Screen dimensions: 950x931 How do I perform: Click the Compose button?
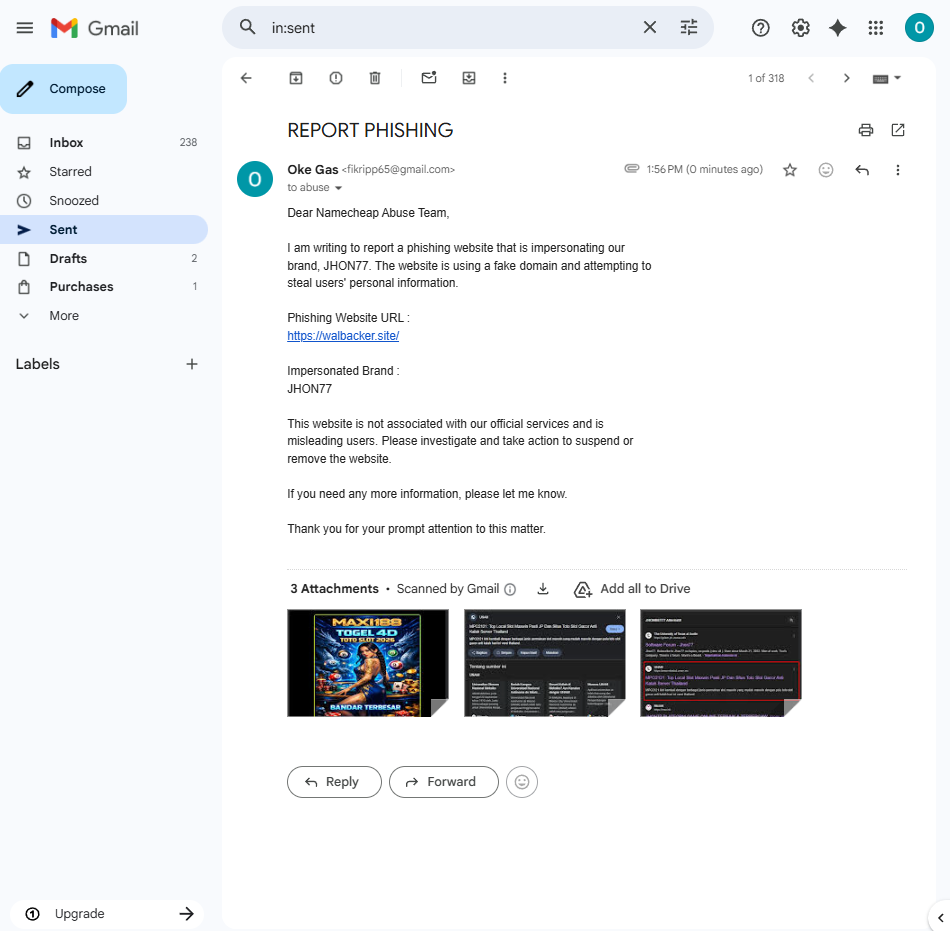coord(64,89)
